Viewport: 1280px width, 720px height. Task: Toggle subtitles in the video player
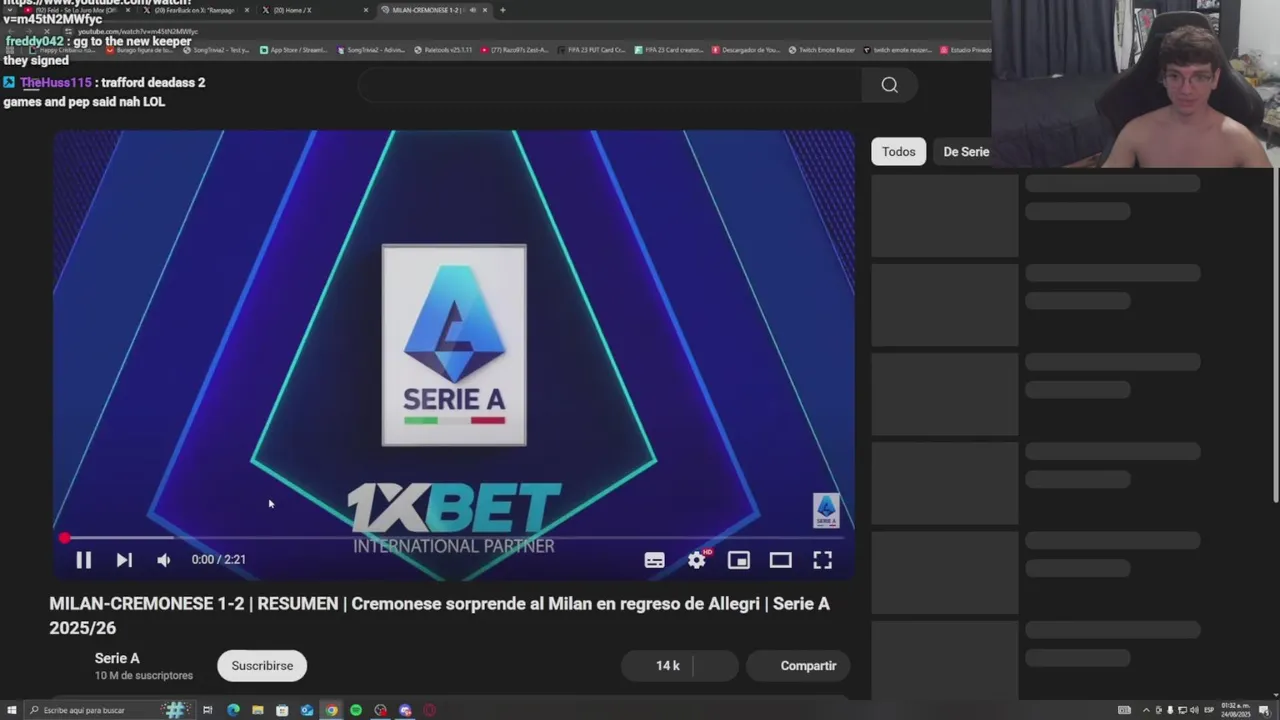click(x=654, y=561)
